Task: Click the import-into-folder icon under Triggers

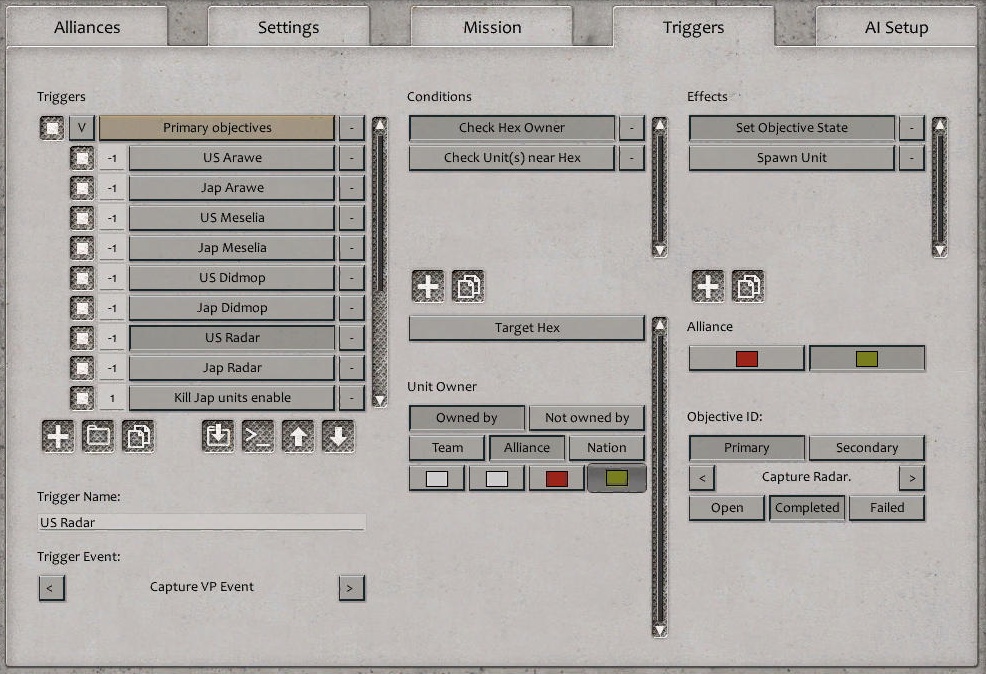Action: tap(218, 437)
